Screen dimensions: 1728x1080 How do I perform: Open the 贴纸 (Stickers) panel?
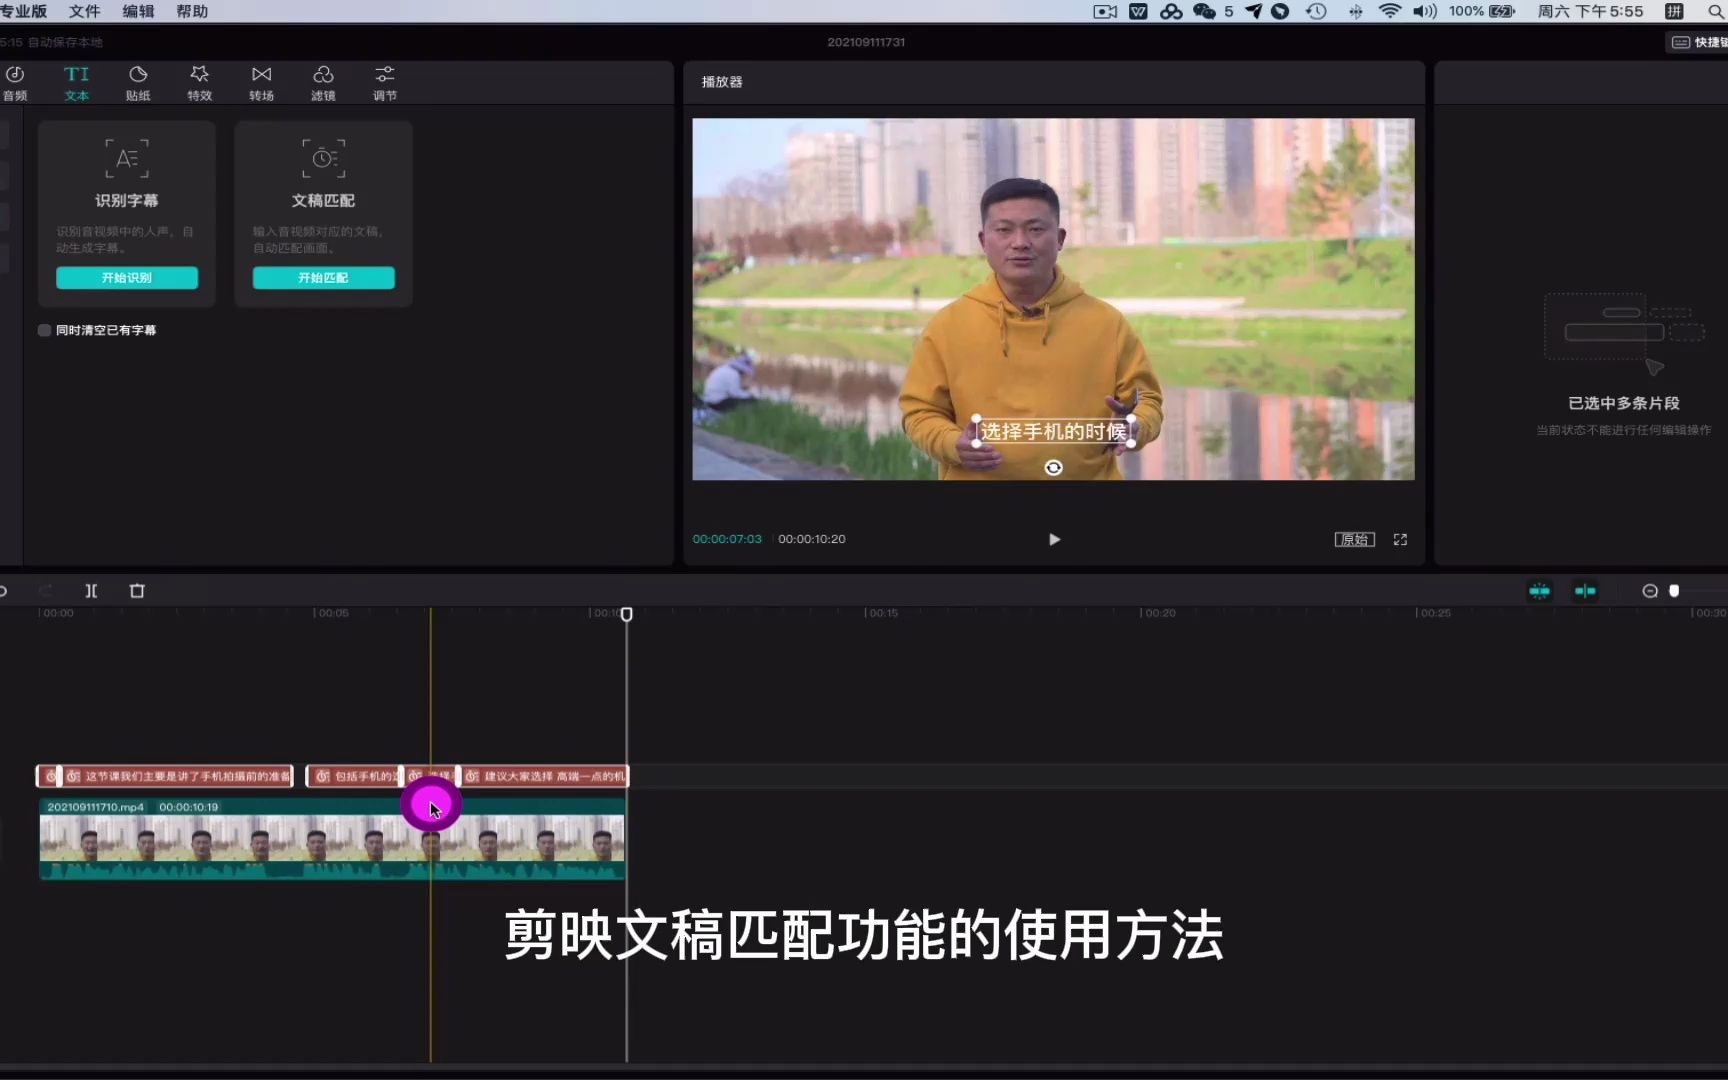click(x=137, y=82)
